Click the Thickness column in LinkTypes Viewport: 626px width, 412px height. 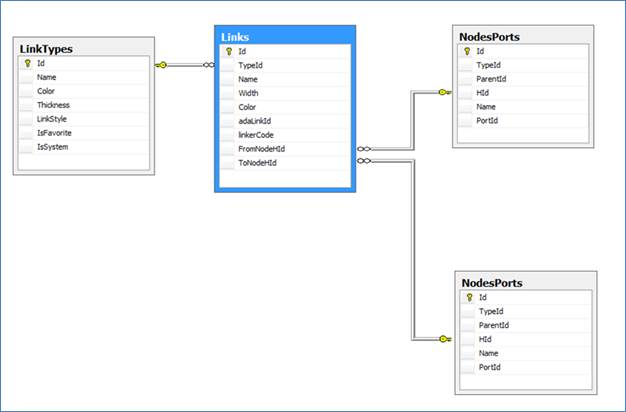coord(53,104)
